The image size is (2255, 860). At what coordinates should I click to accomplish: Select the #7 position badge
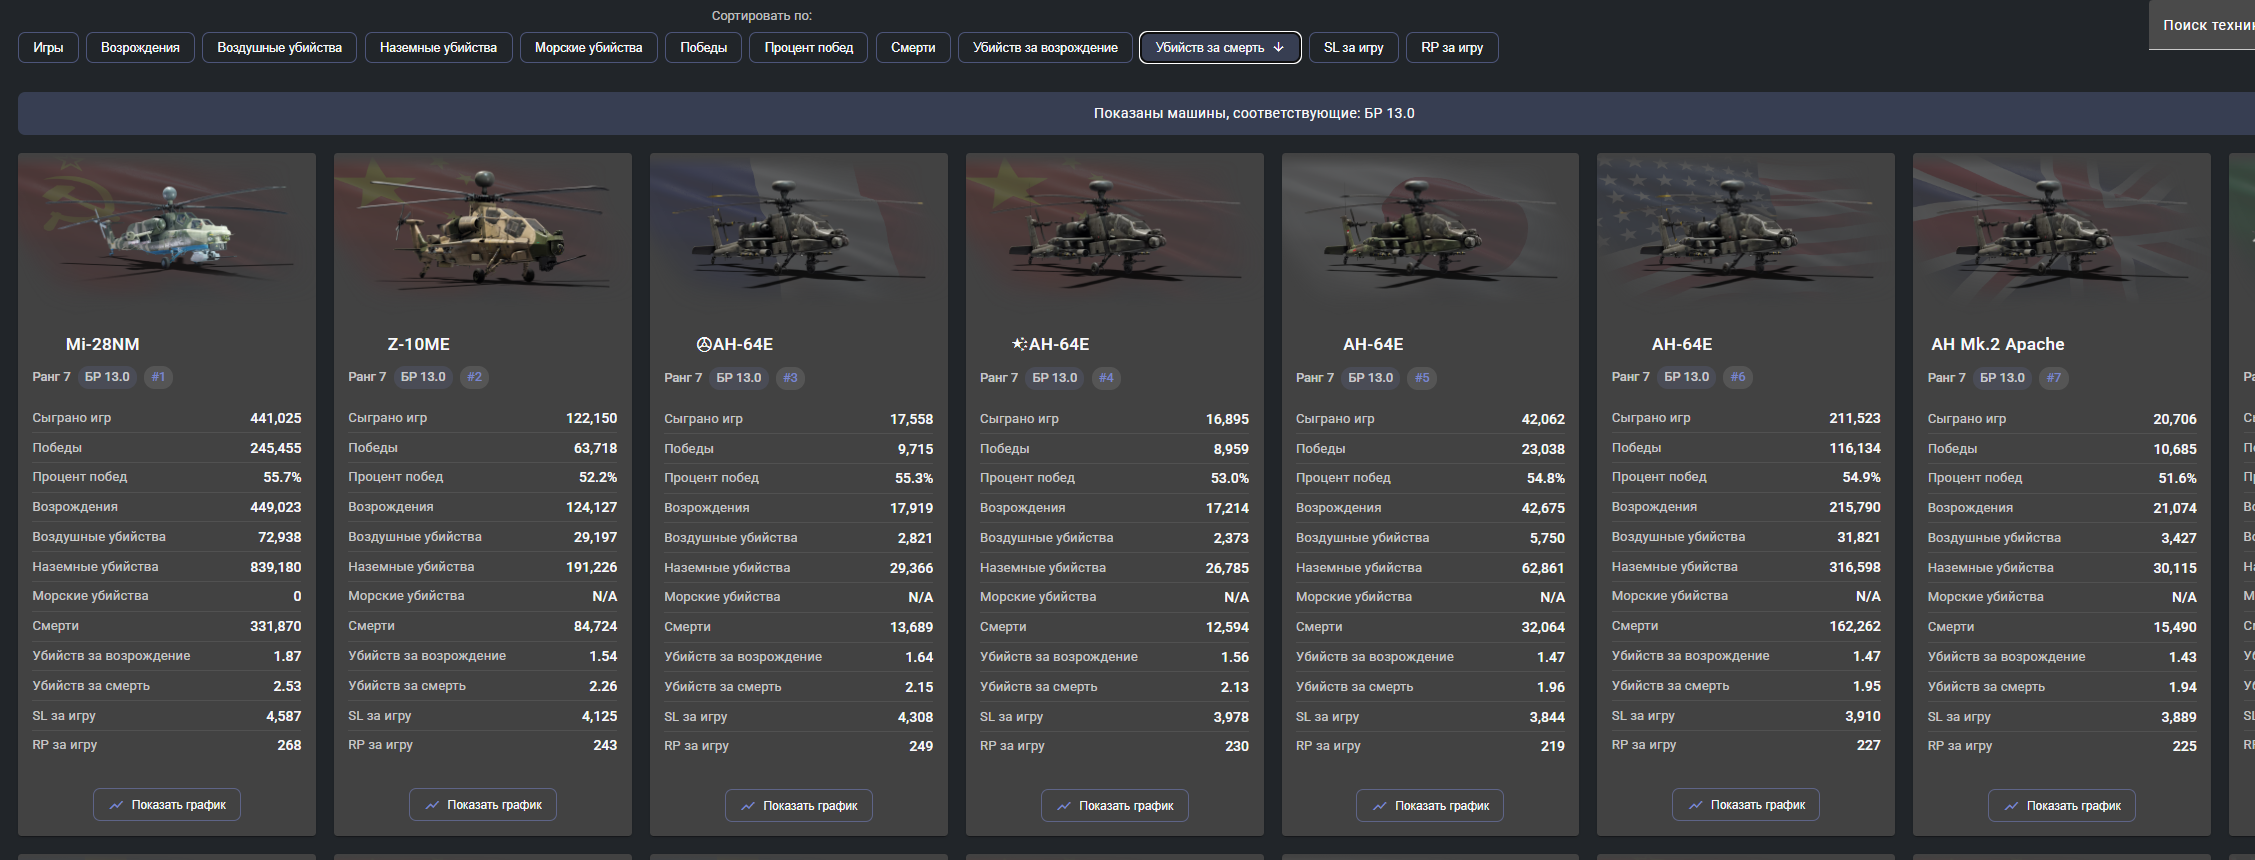2053,378
